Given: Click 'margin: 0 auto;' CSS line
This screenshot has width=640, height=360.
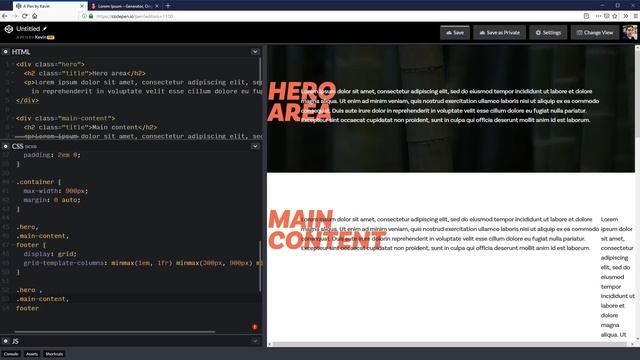Looking at the screenshot, I should (52, 200).
